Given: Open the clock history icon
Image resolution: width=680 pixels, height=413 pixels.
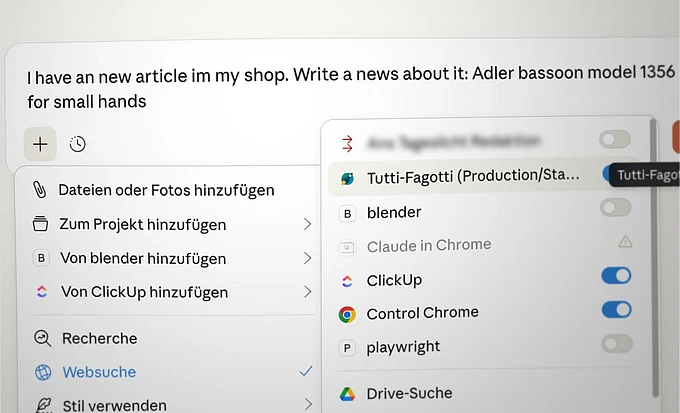Looking at the screenshot, I should [x=78, y=144].
